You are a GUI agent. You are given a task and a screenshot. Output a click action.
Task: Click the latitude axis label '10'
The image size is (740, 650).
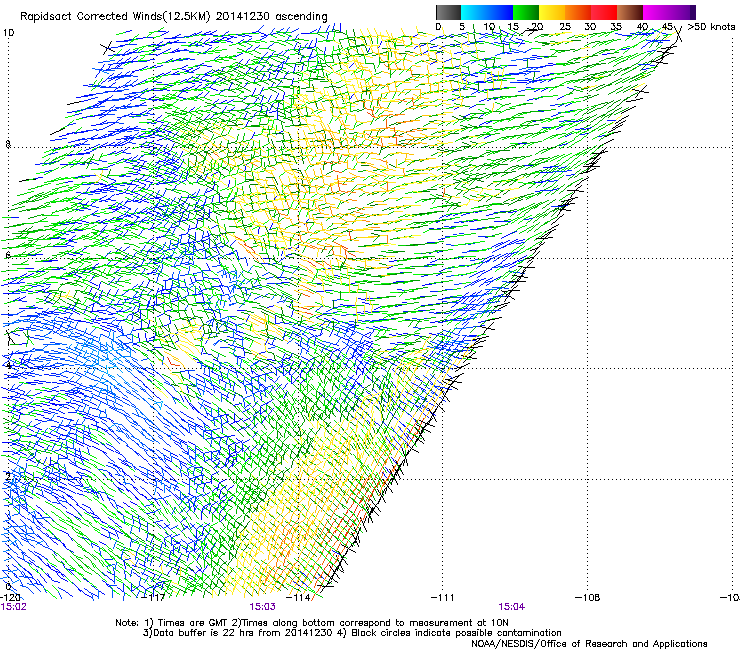point(8,33)
